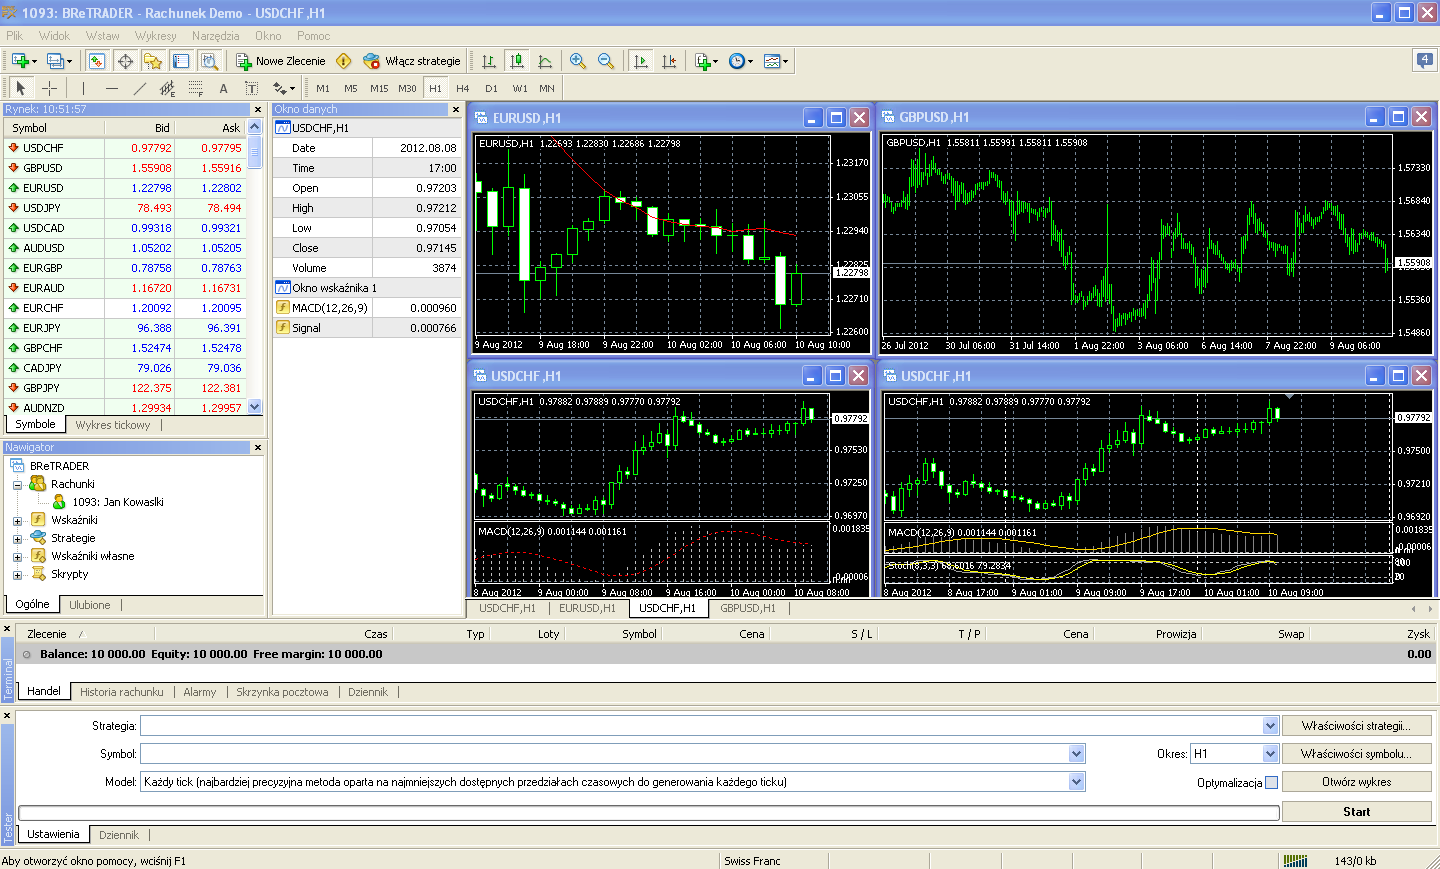Click the tester progress bar
The width and height of the screenshot is (1440, 869).
click(649, 813)
